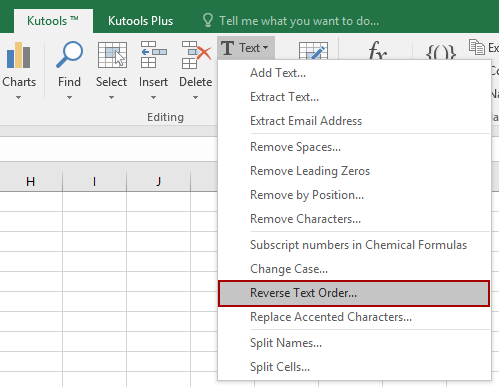Click the lightbulb Tell me icon
The width and height of the screenshot is (499, 387).
[208, 20]
